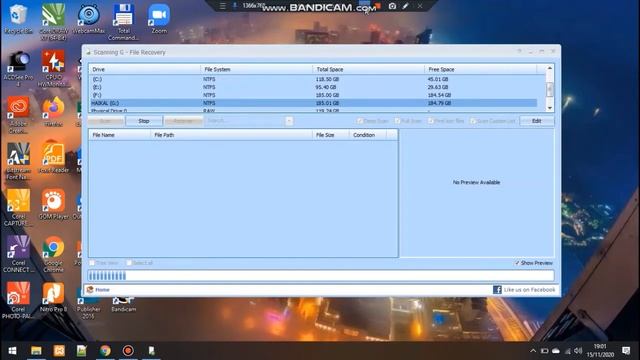The height and width of the screenshot is (360, 640).
Task: Select the (C:) drive row
Action: point(313,79)
